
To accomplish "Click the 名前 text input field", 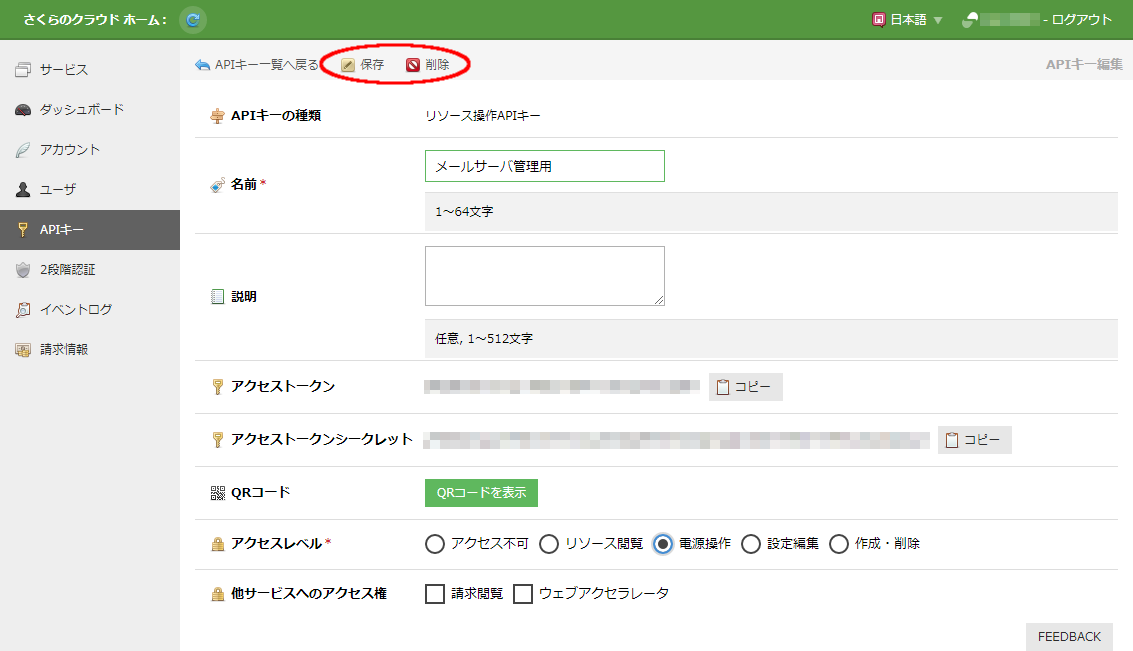I will click(x=544, y=166).
